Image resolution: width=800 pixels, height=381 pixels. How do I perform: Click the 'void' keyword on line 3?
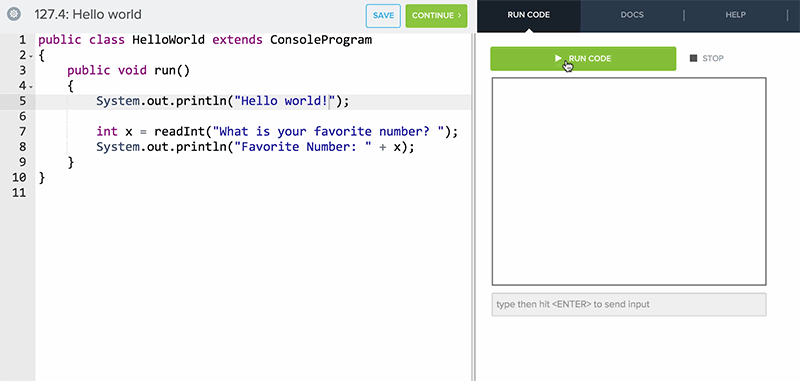click(x=132, y=70)
